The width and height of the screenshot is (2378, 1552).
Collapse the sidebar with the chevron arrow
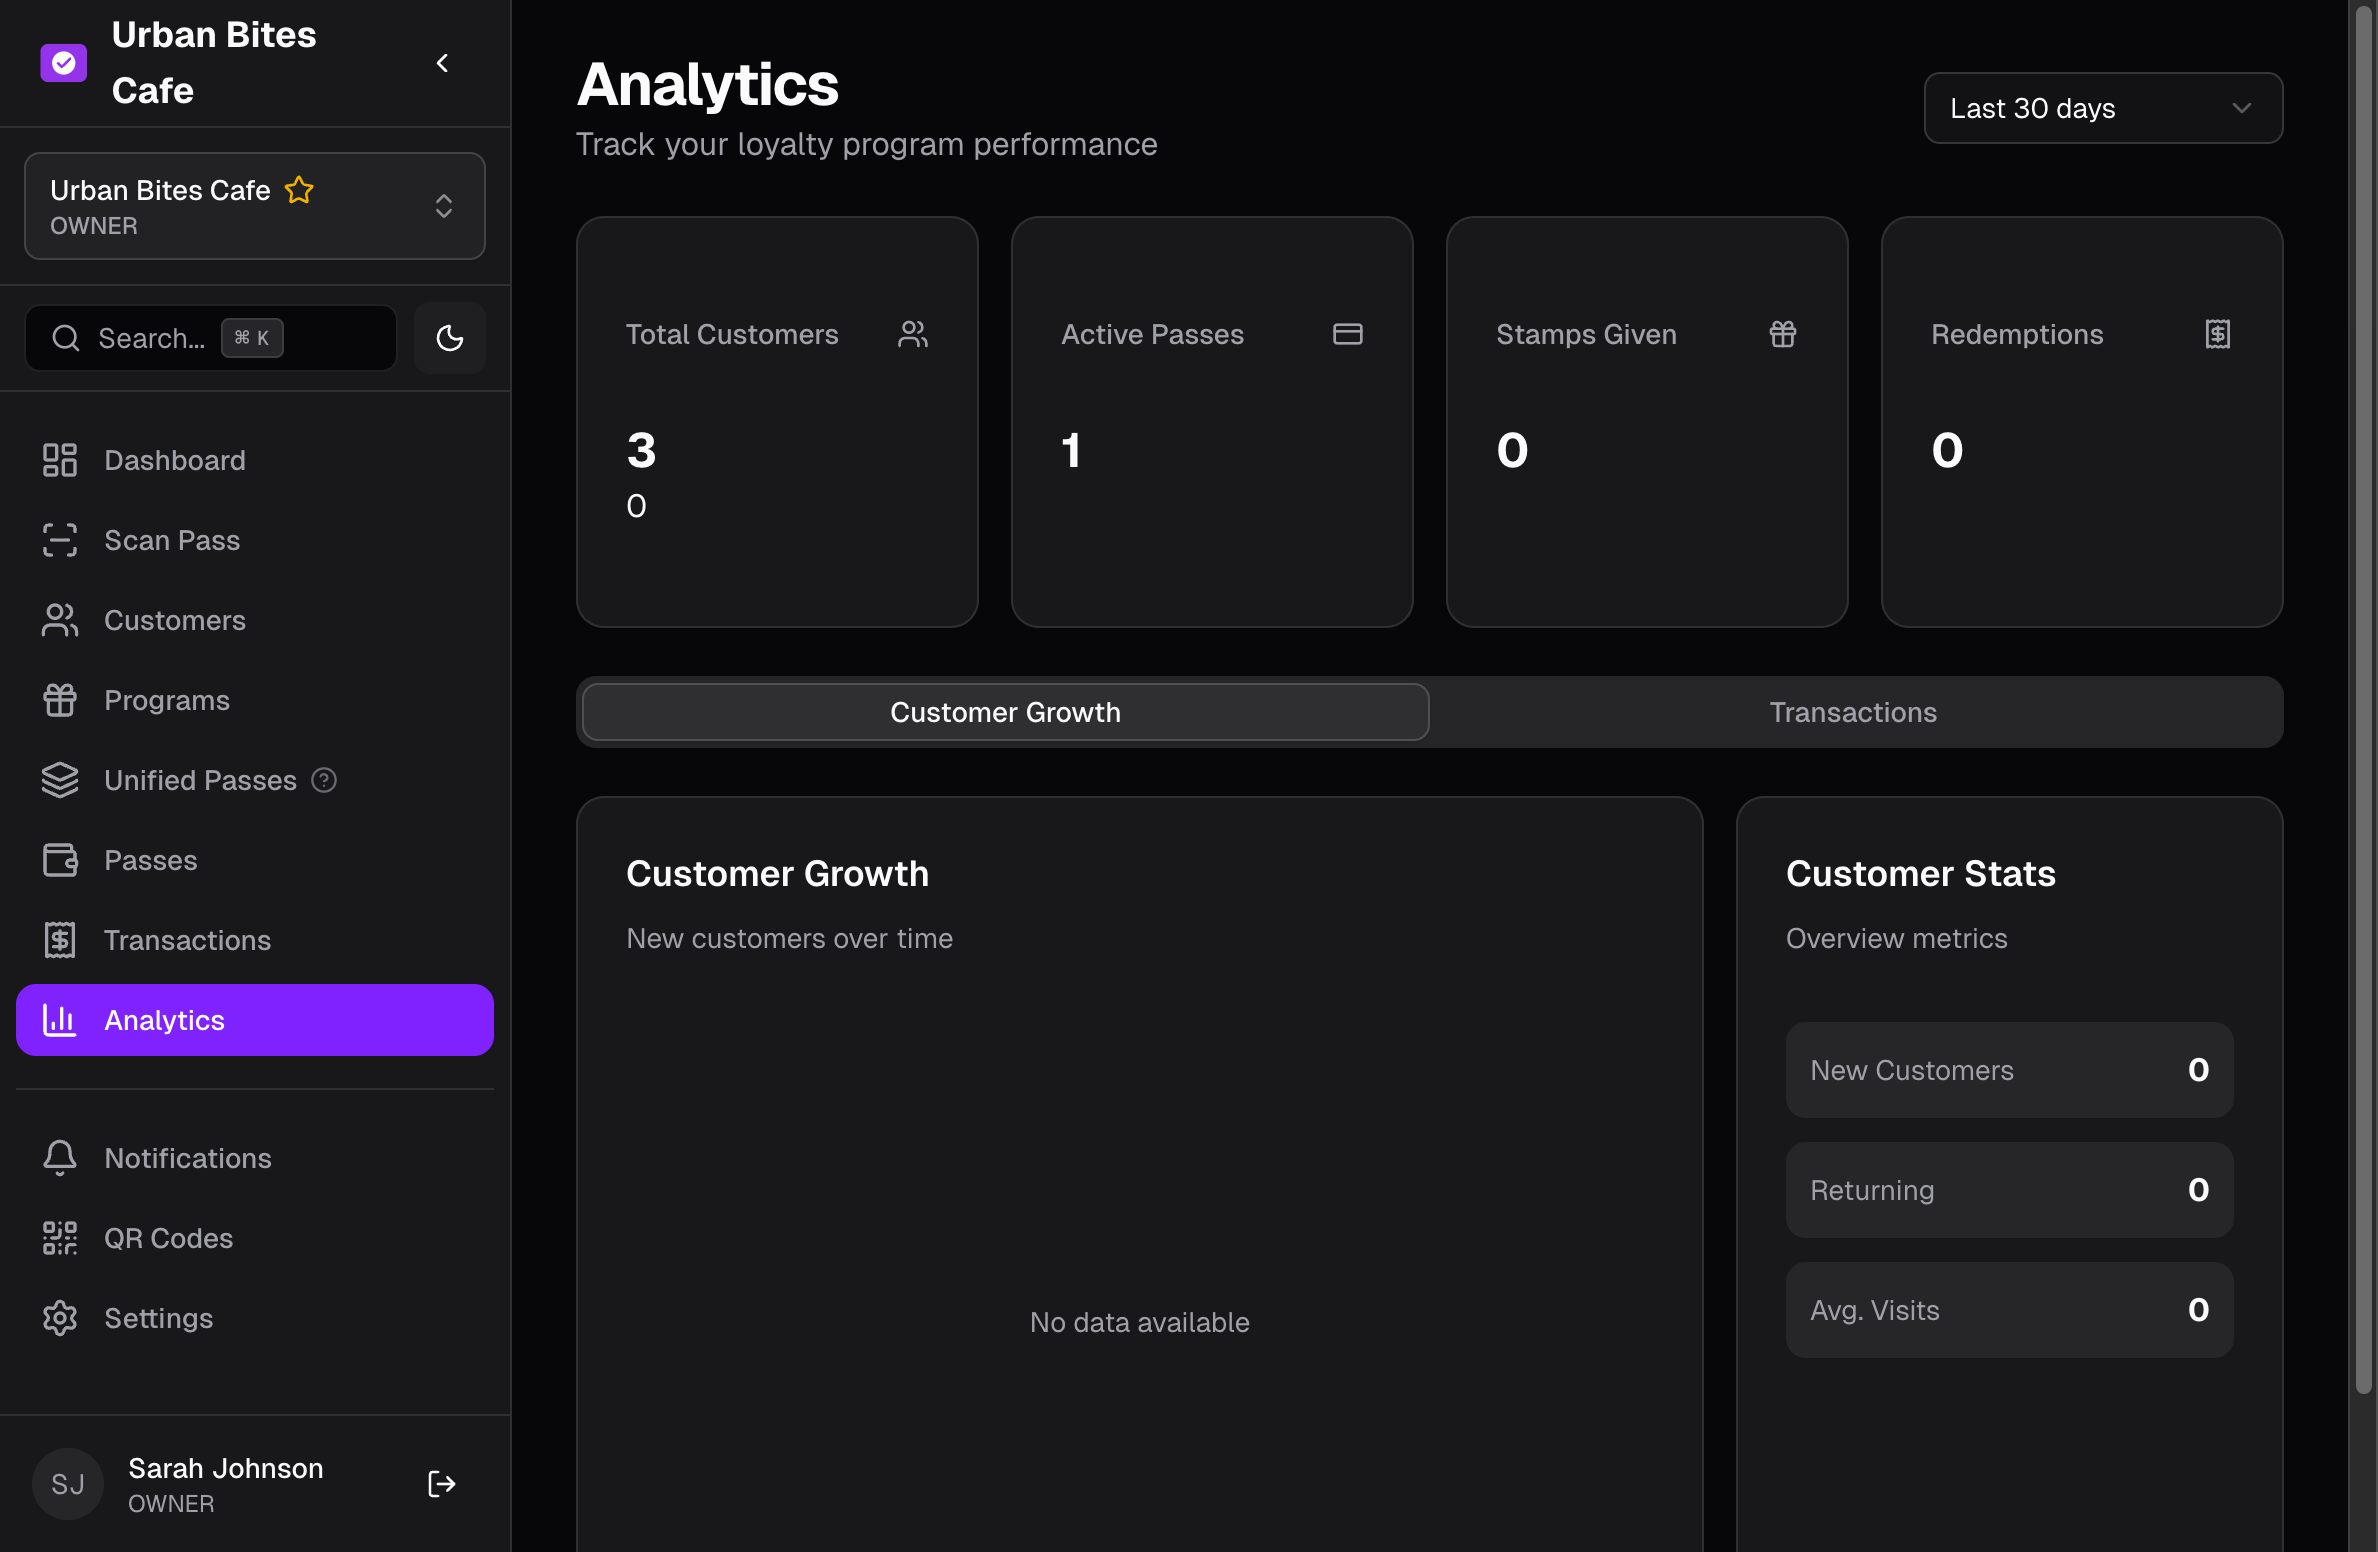coord(442,62)
